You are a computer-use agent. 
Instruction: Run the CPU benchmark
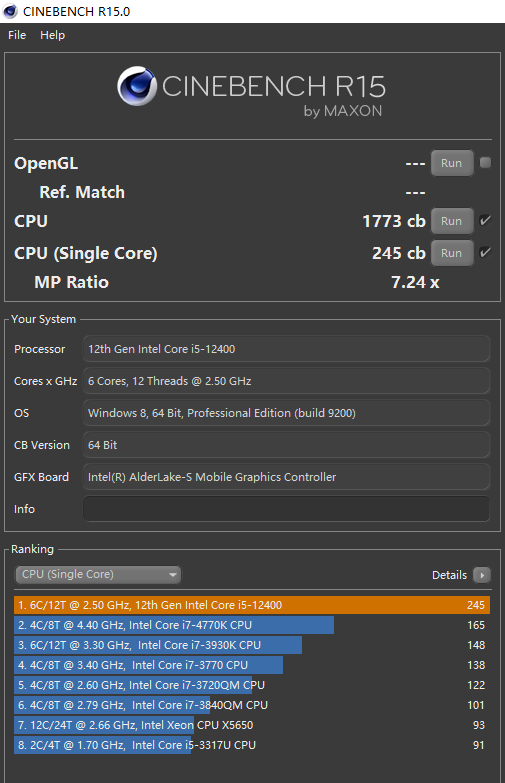click(452, 221)
